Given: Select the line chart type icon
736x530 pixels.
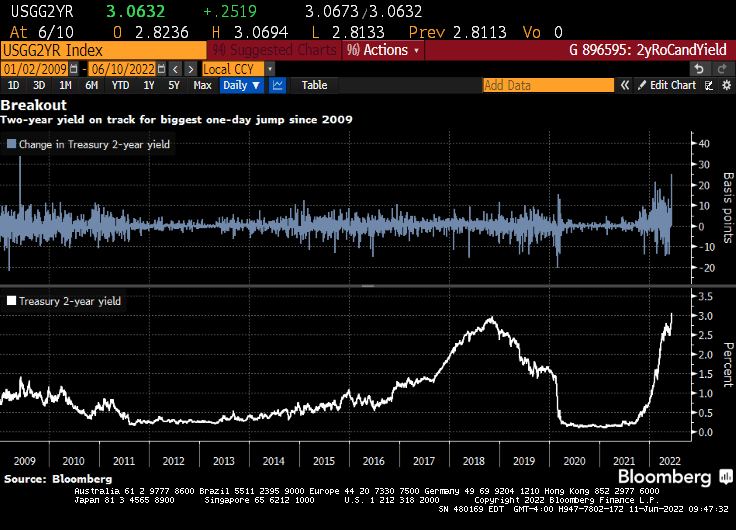Looking at the screenshot, I should coord(278,86).
